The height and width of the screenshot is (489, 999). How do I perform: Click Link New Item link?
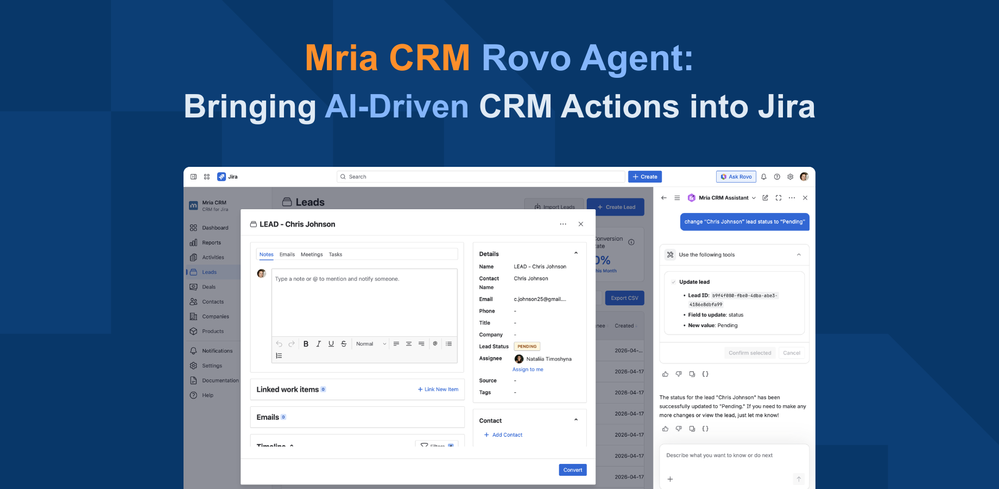point(438,389)
